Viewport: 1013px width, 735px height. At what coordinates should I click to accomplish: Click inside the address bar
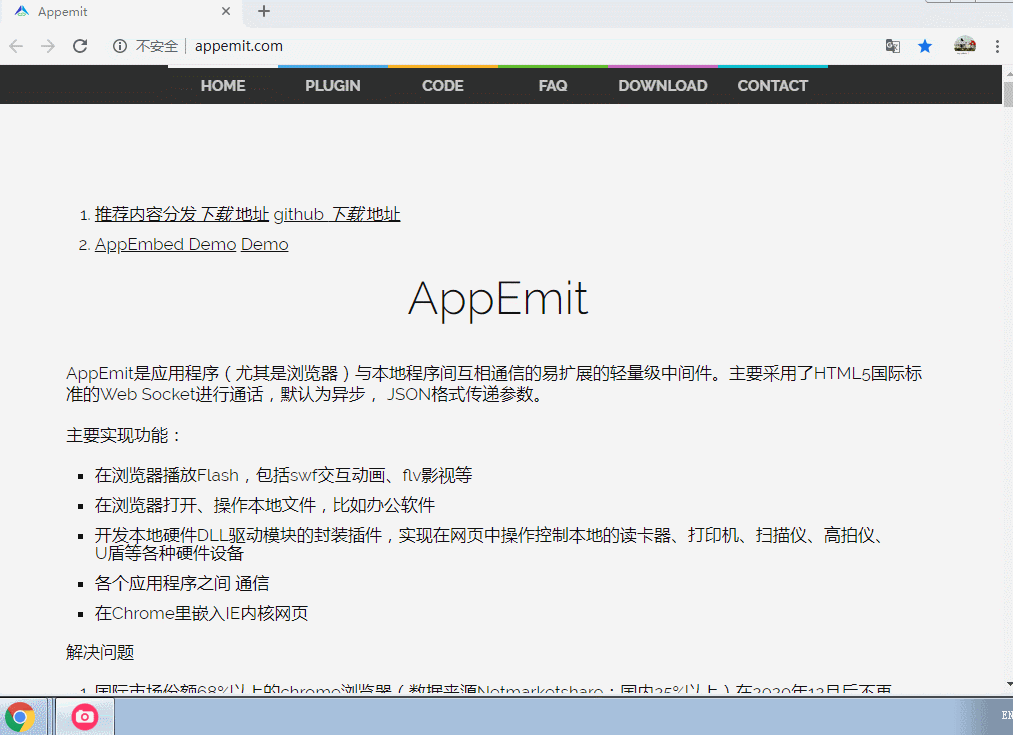pyautogui.click(x=400, y=46)
